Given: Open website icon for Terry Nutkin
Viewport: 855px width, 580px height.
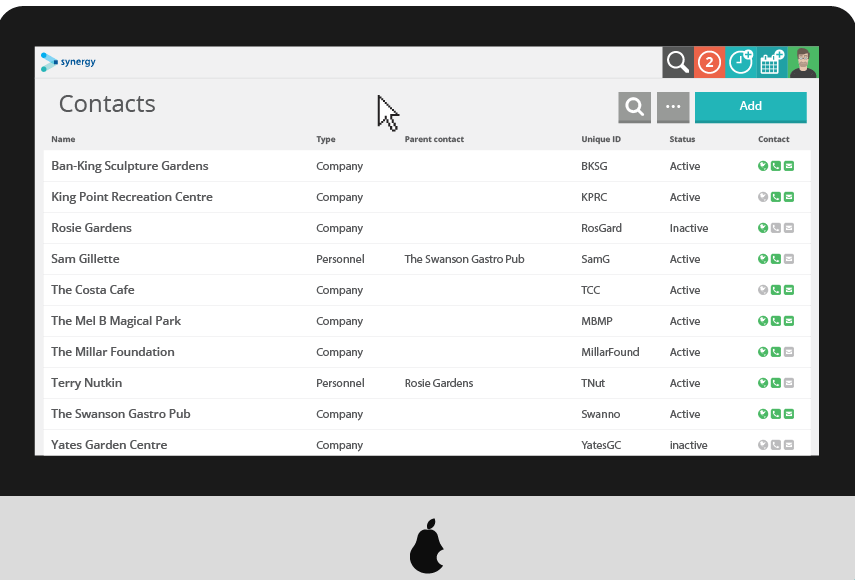Looking at the screenshot, I should coord(763,383).
